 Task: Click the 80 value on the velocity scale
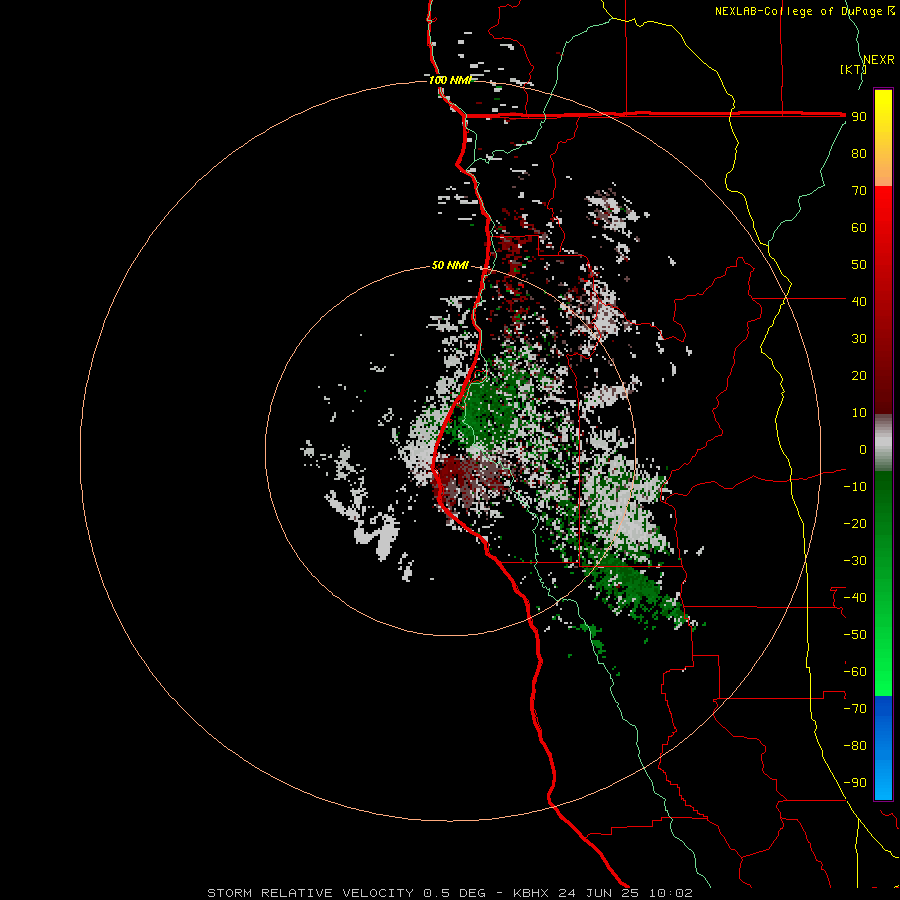tap(859, 153)
